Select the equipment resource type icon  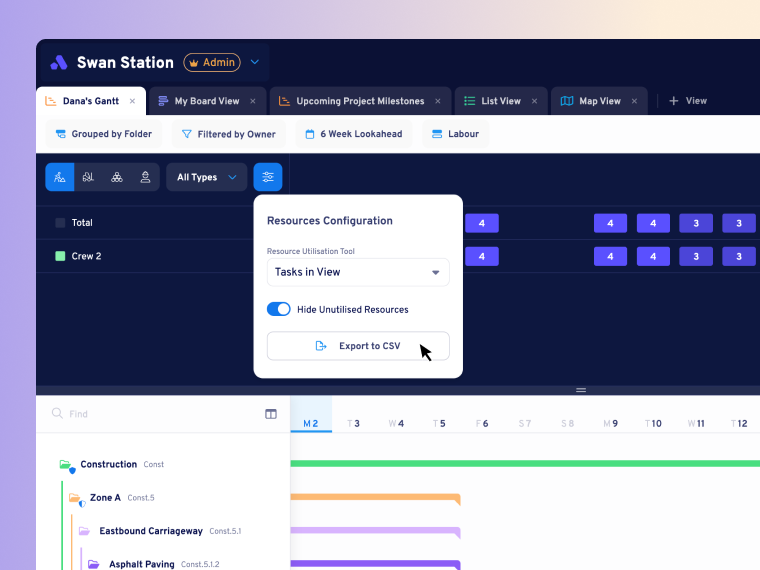[88, 177]
